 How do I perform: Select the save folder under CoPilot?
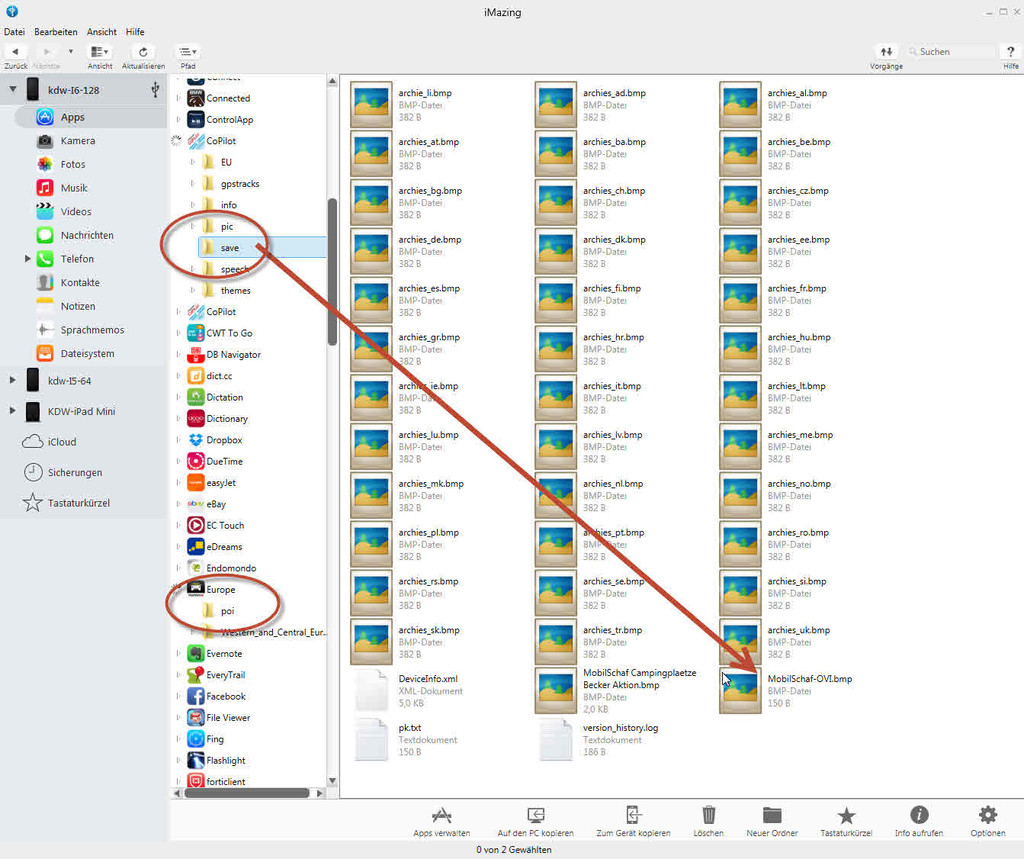pos(230,248)
